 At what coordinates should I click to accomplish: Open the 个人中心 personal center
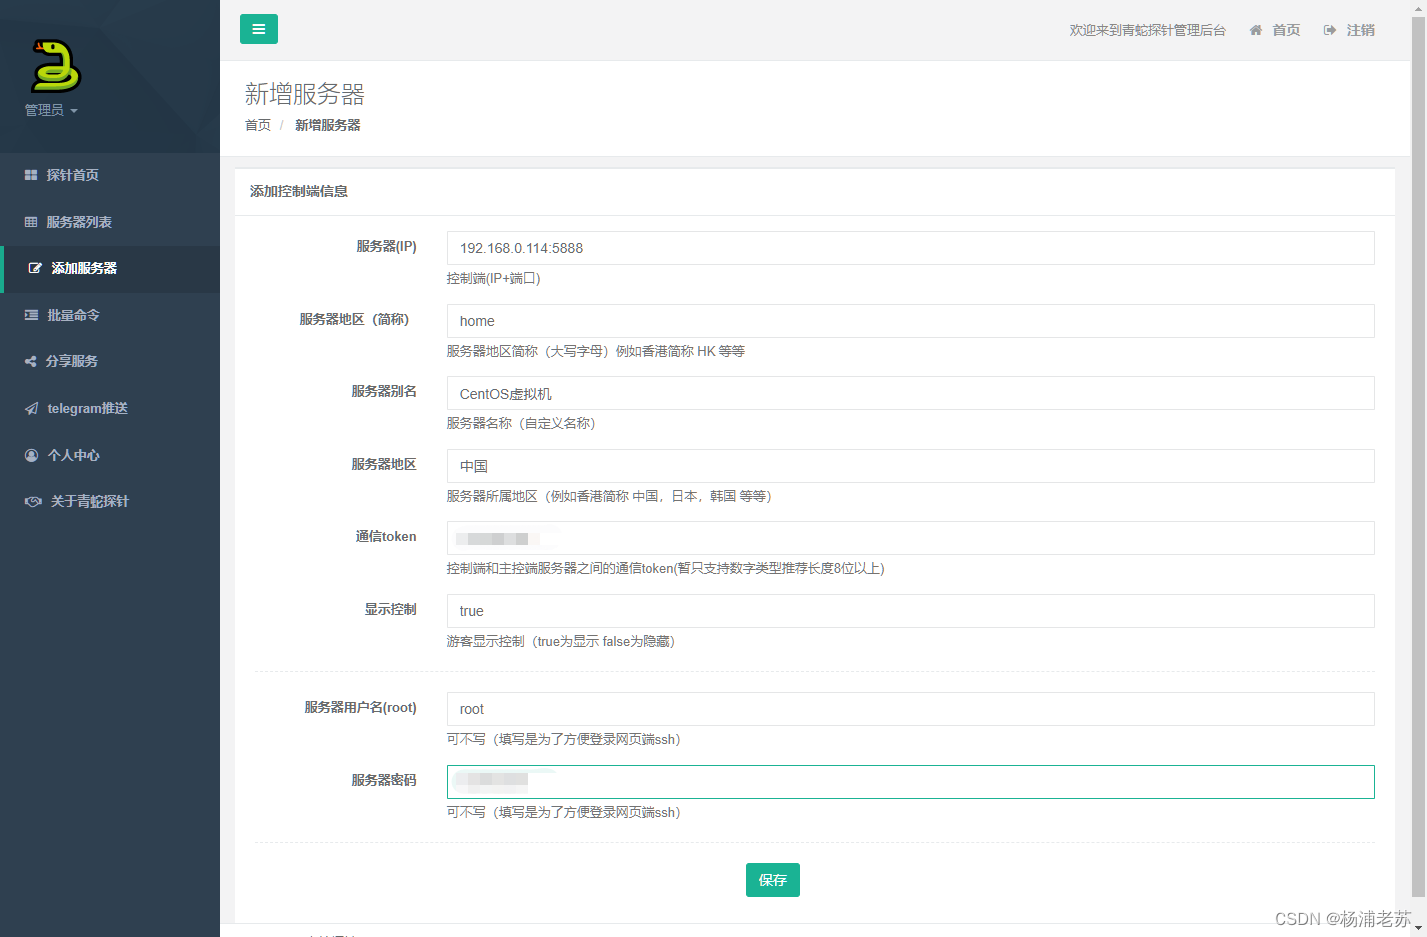coord(31,454)
